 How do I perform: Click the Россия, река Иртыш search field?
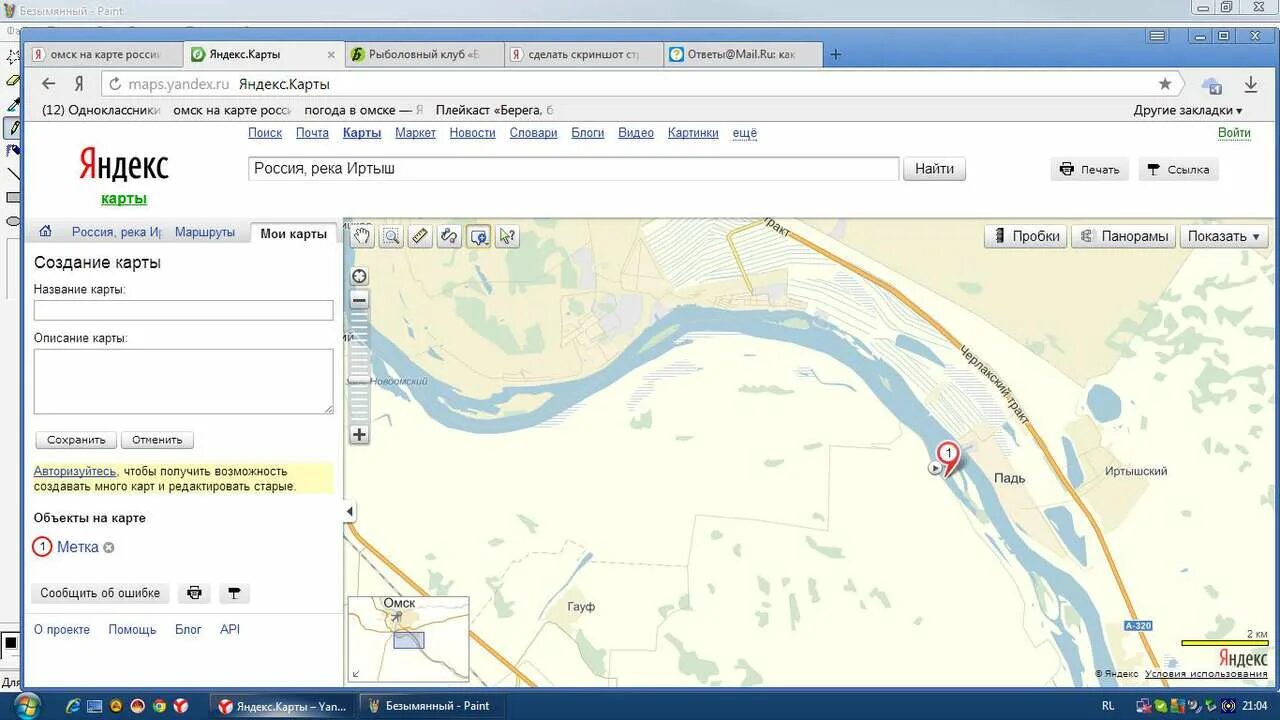pos(574,169)
